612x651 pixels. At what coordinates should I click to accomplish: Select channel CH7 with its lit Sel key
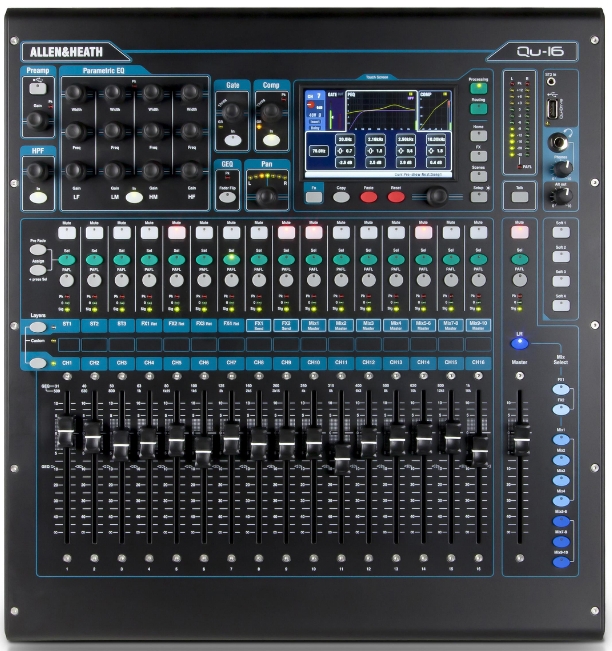231,260
